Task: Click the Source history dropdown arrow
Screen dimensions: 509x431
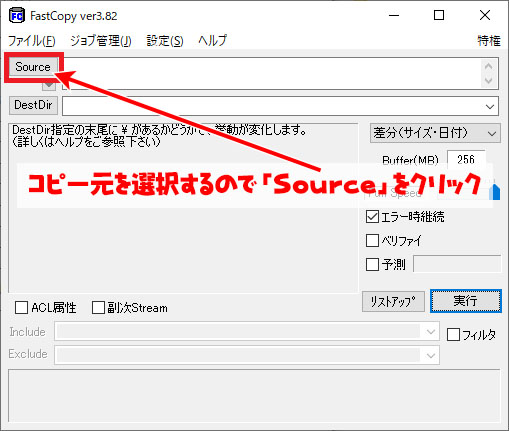Action: [49, 85]
